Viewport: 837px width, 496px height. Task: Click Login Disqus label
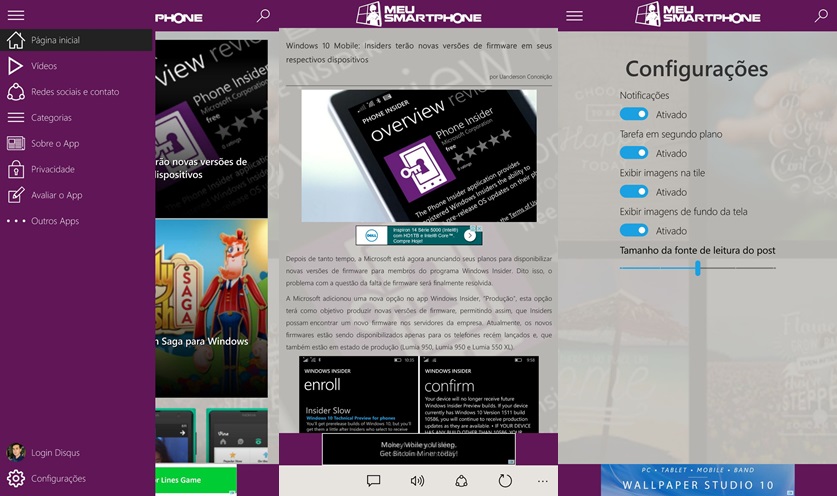[56, 452]
